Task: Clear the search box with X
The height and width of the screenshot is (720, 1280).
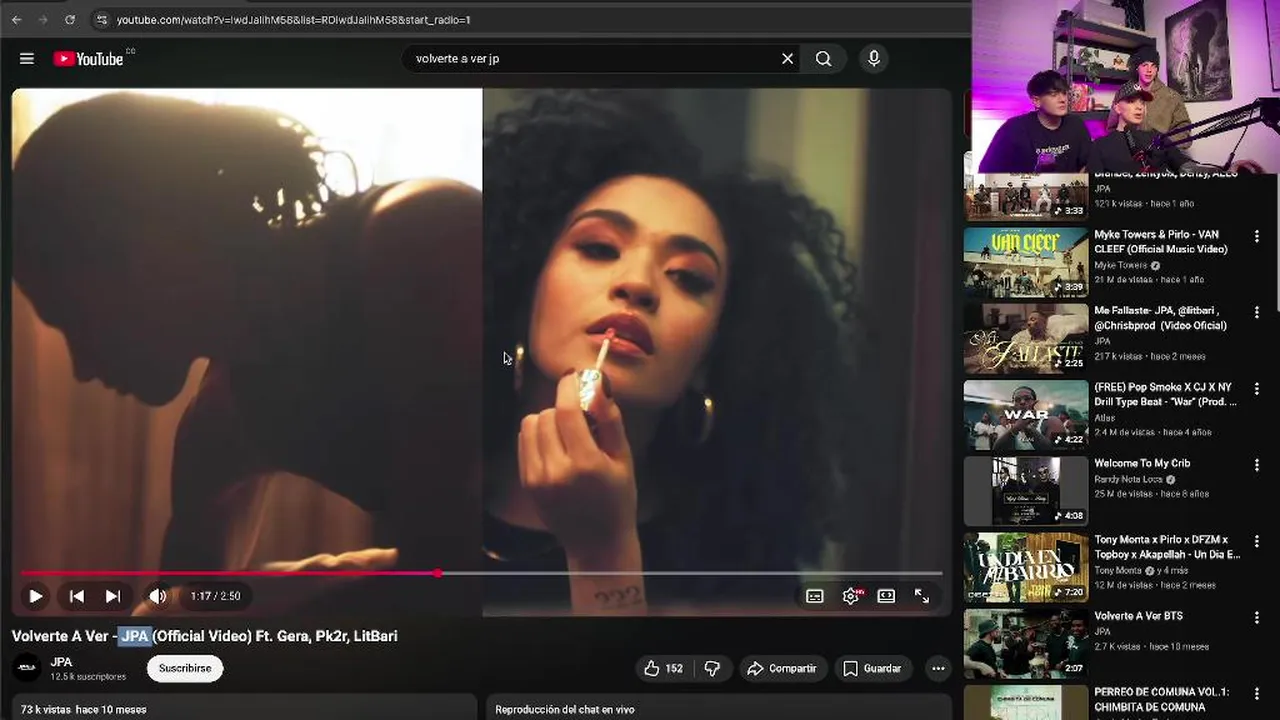Action: [x=788, y=59]
